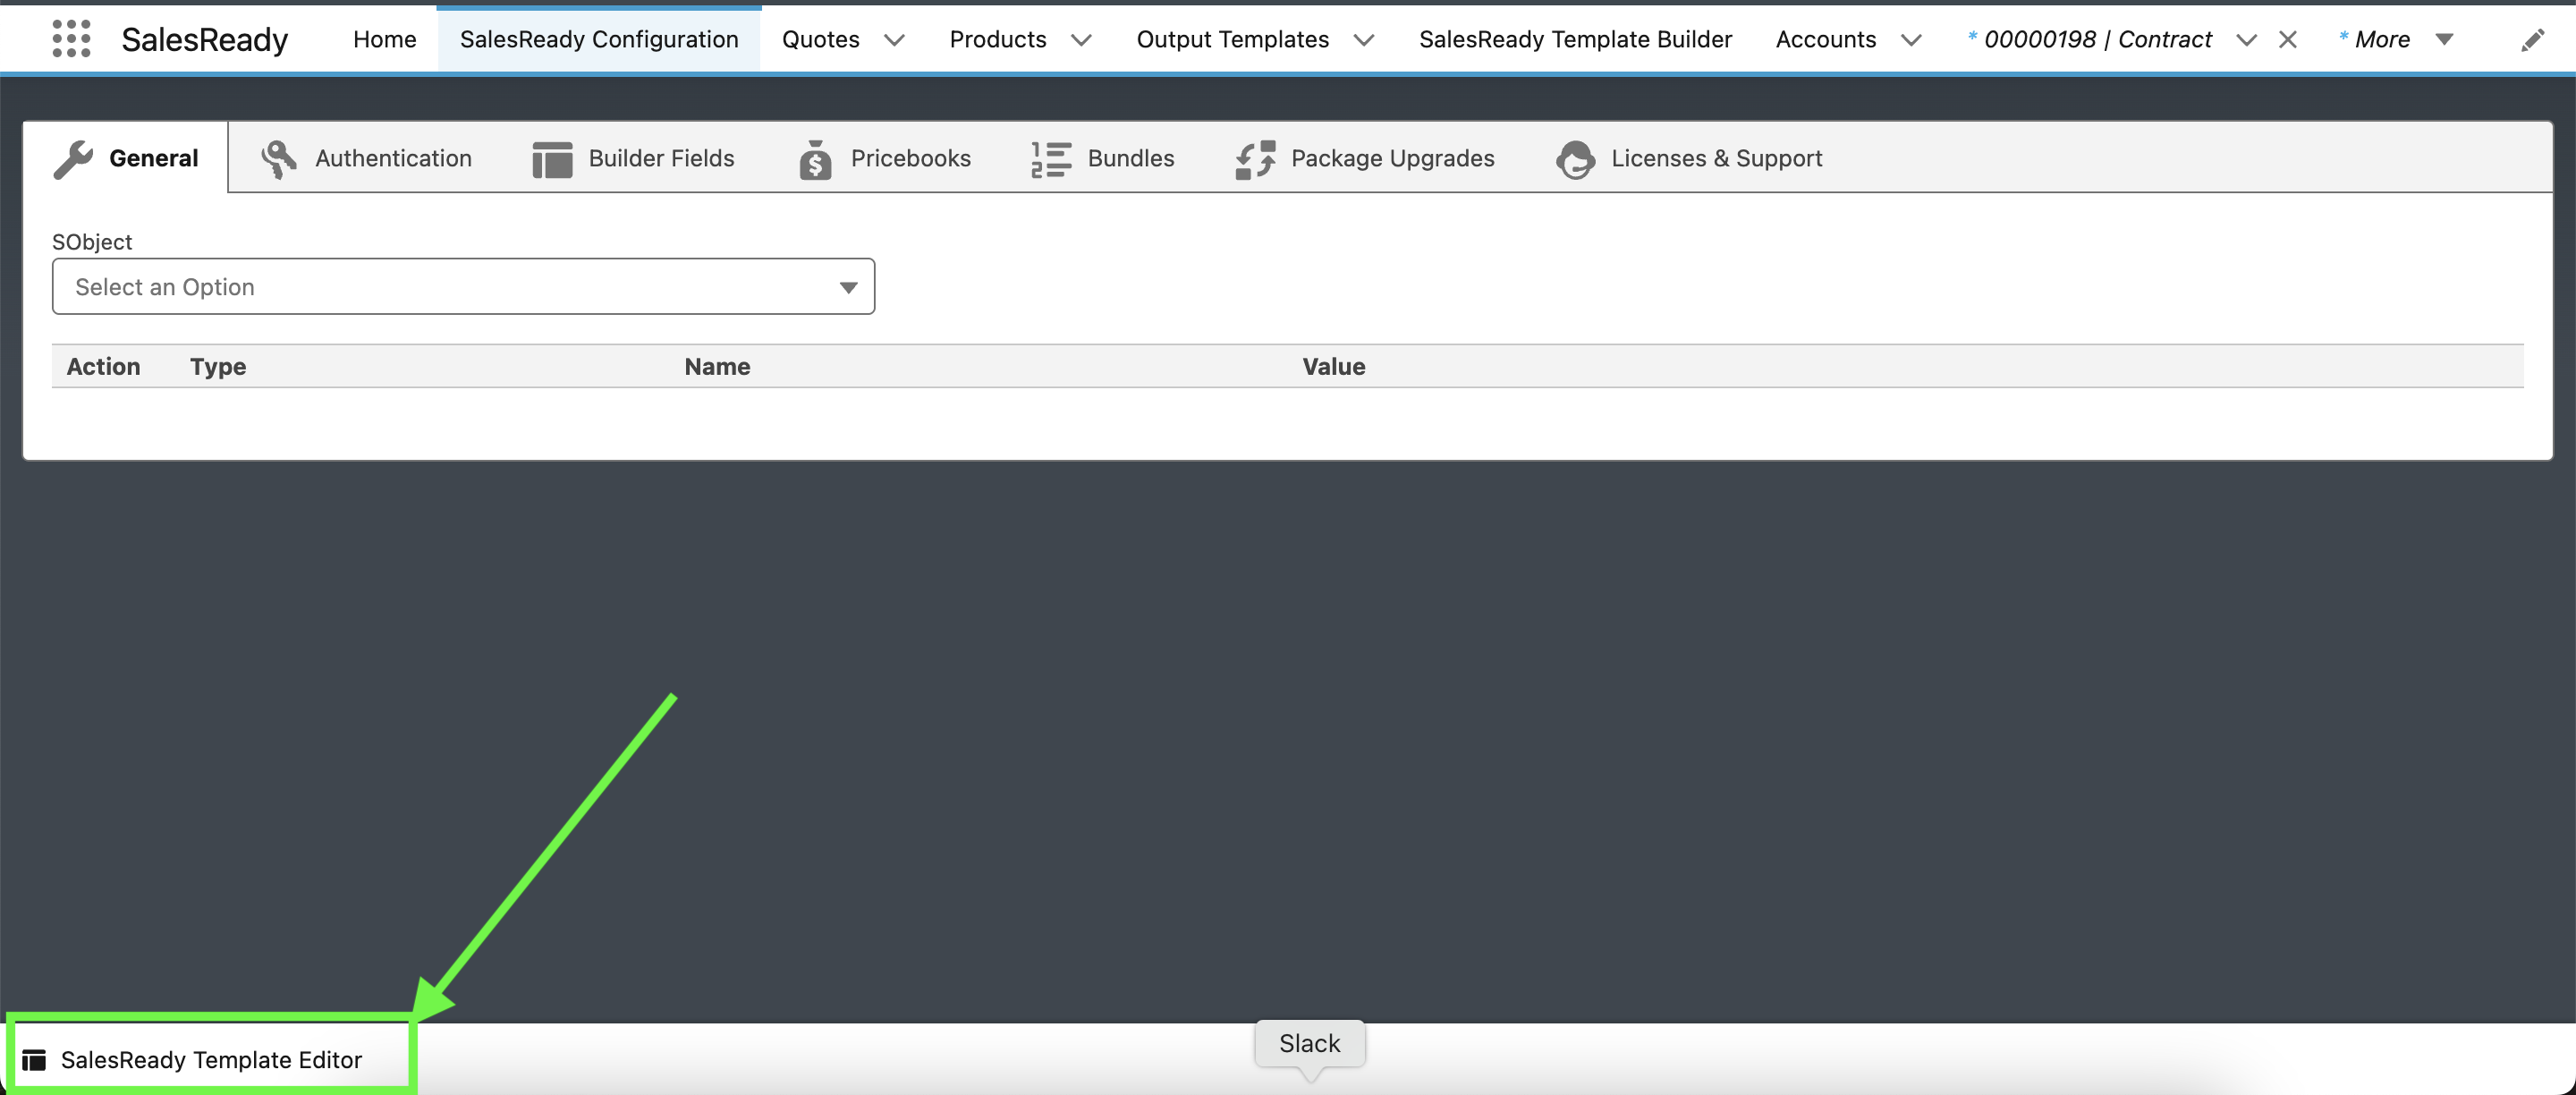
Task: Select the Package Upgrades refresh icon
Action: point(1253,157)
